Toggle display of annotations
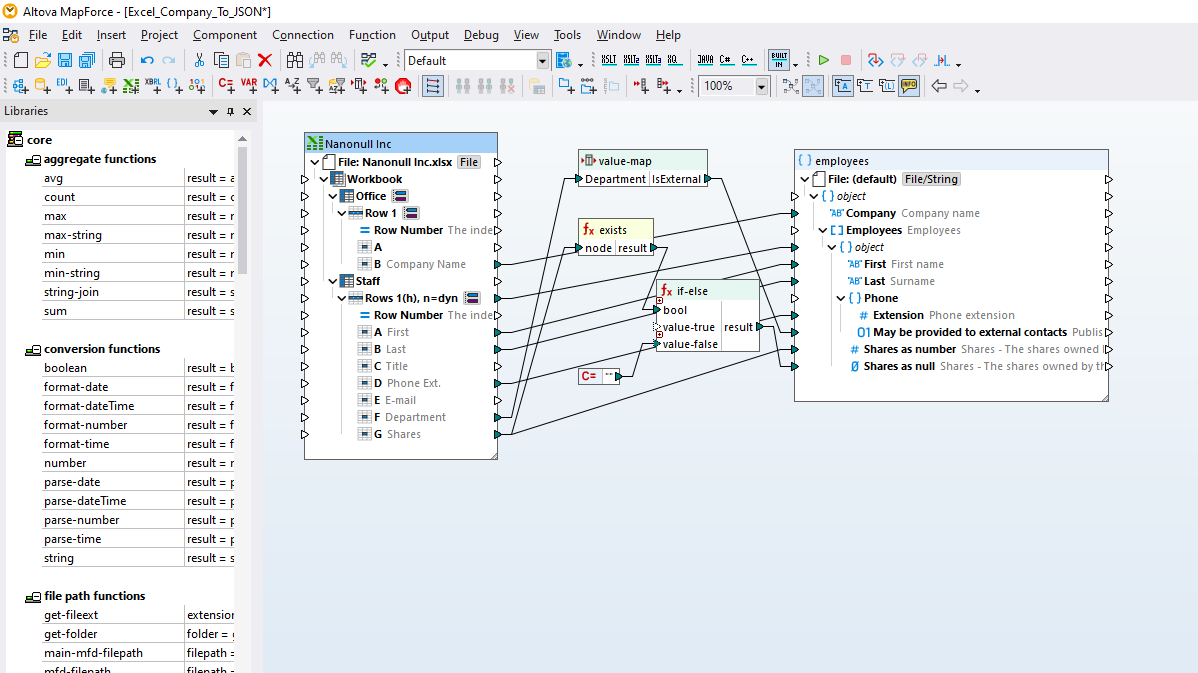This screenshot has height=673, width=1198. coord(841,85)
